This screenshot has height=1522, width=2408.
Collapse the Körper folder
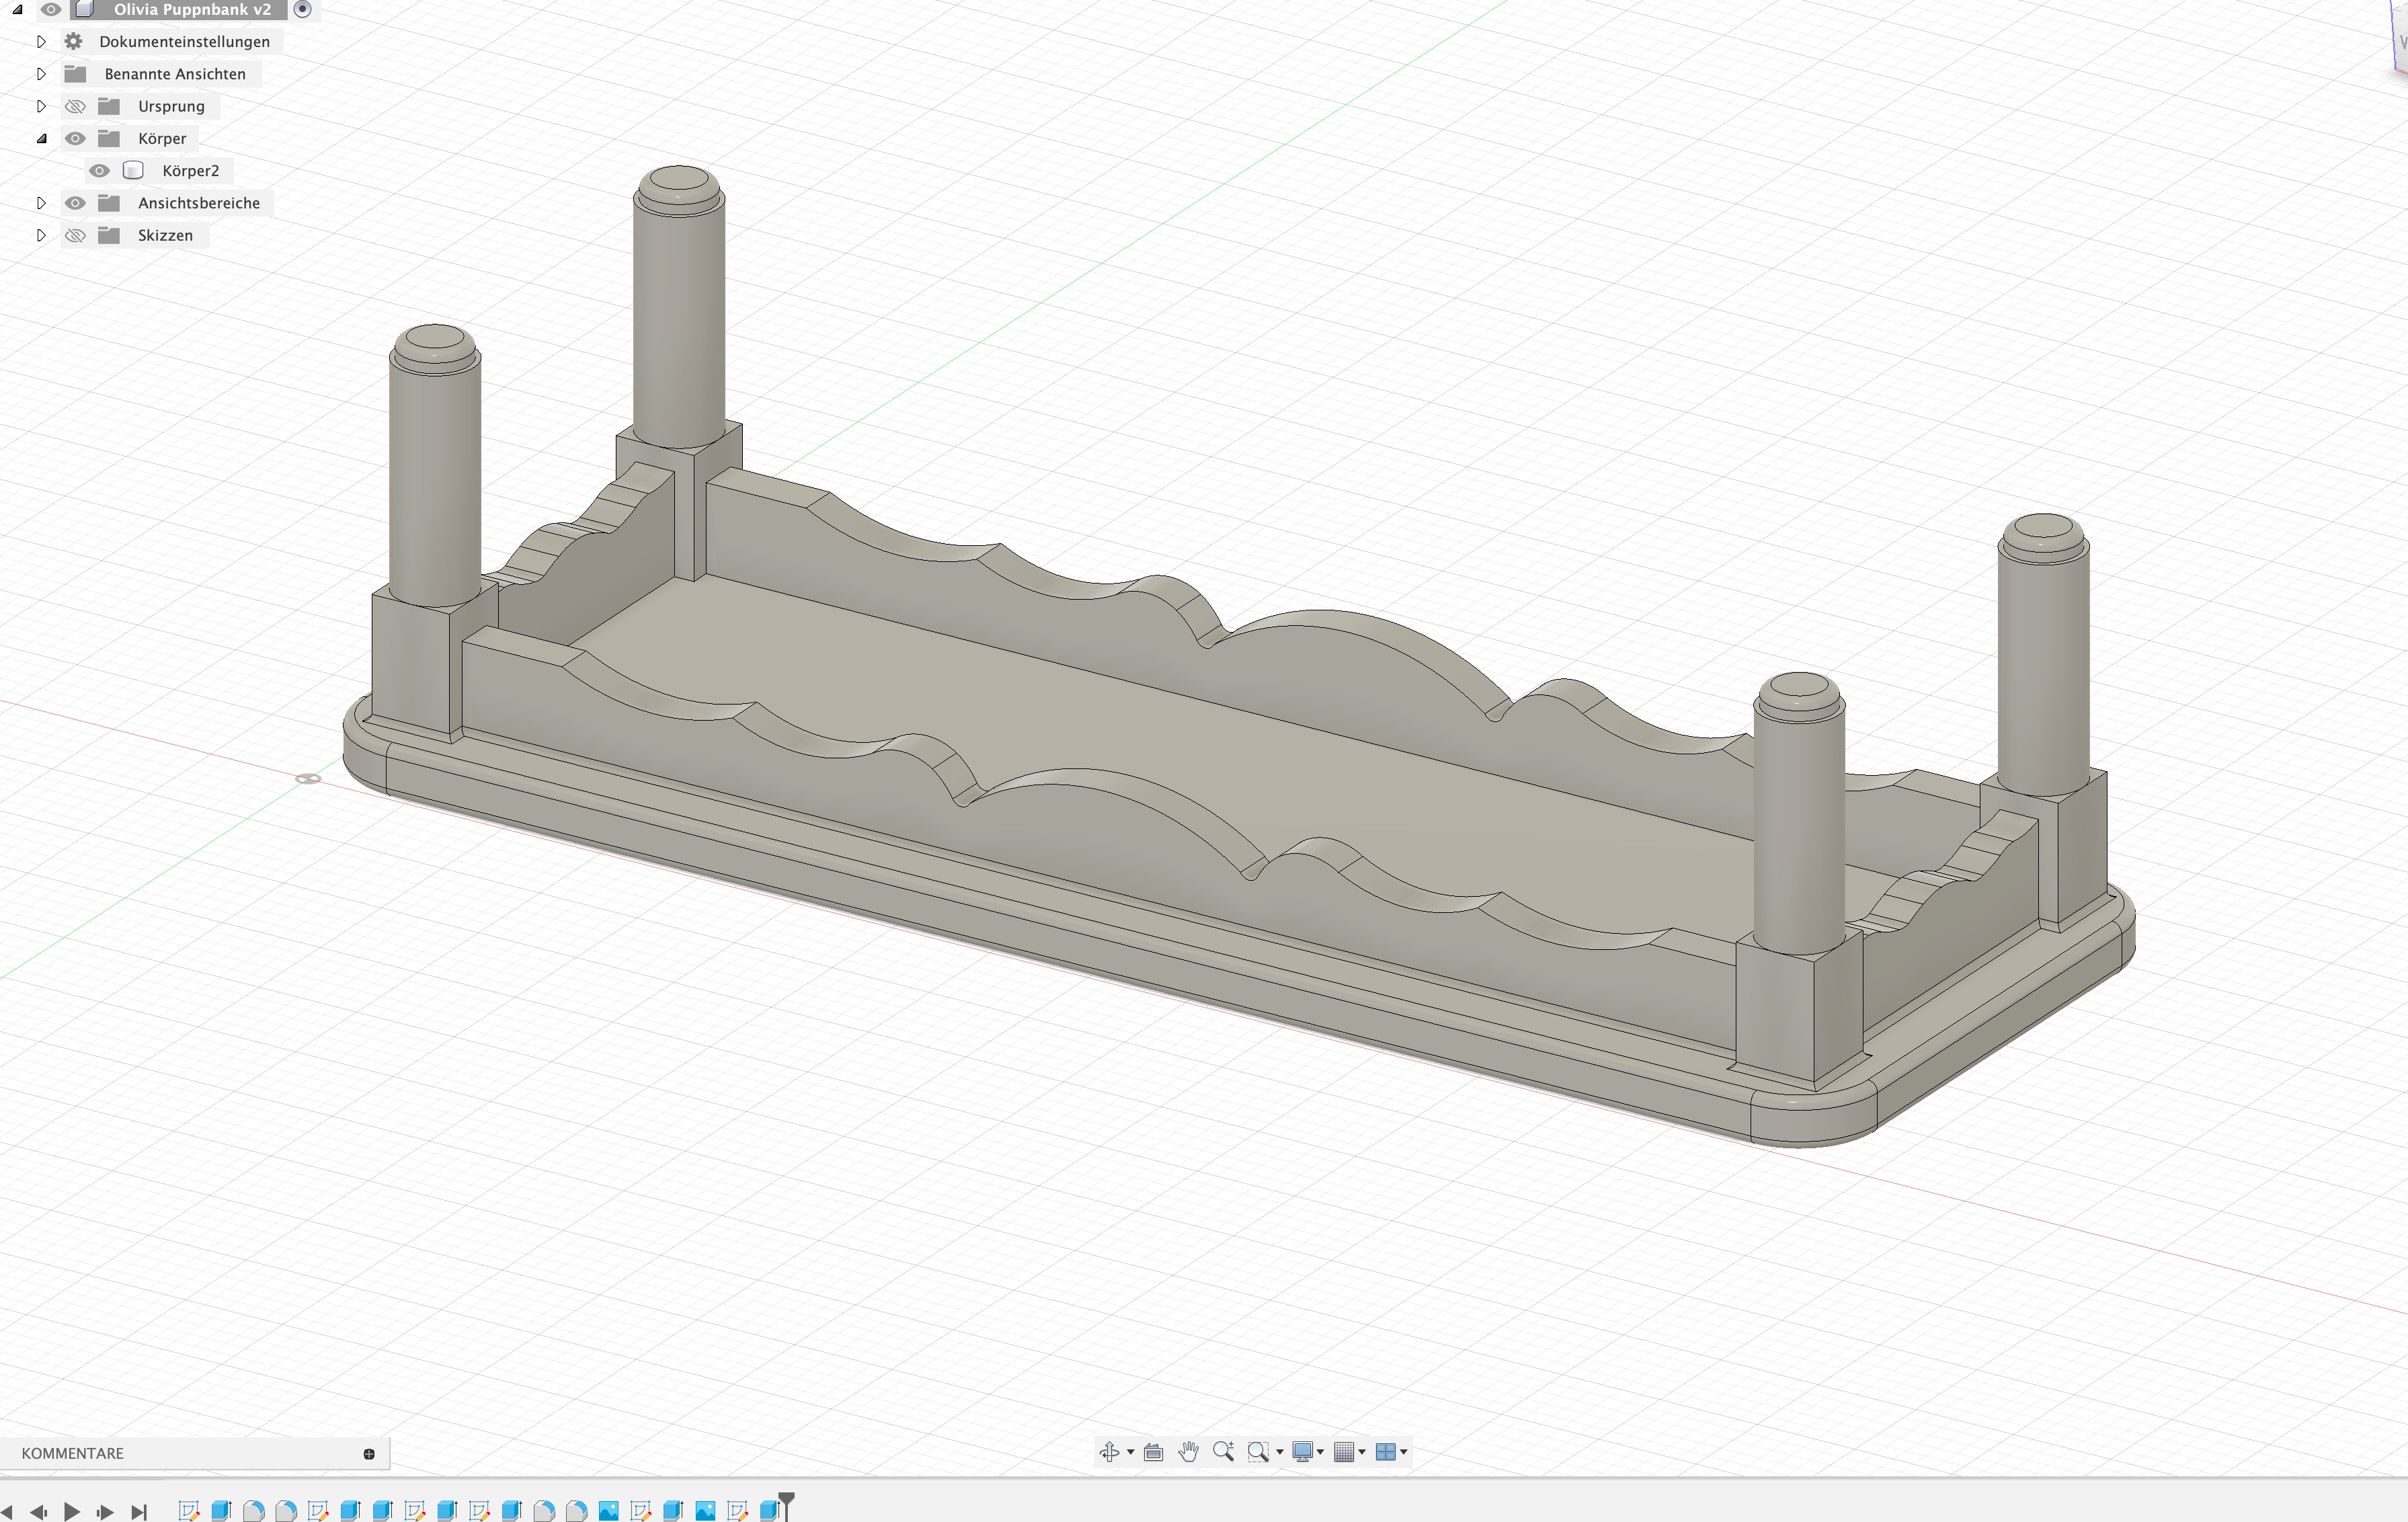[41, 139]
